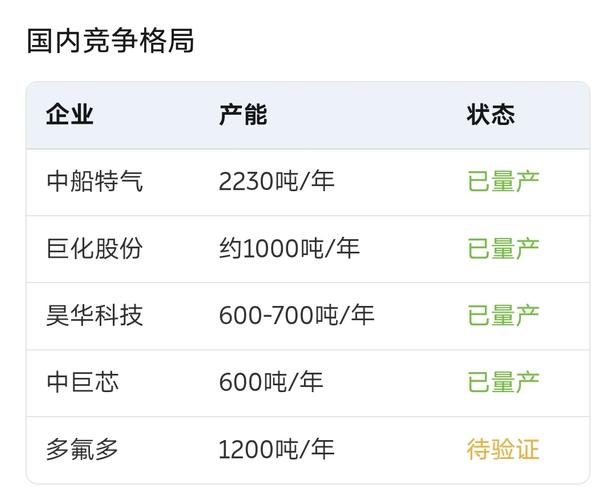Select the 企业 column header
This screenshot has height=500, width=616.
pyautogui.click(x=70, y=115)
